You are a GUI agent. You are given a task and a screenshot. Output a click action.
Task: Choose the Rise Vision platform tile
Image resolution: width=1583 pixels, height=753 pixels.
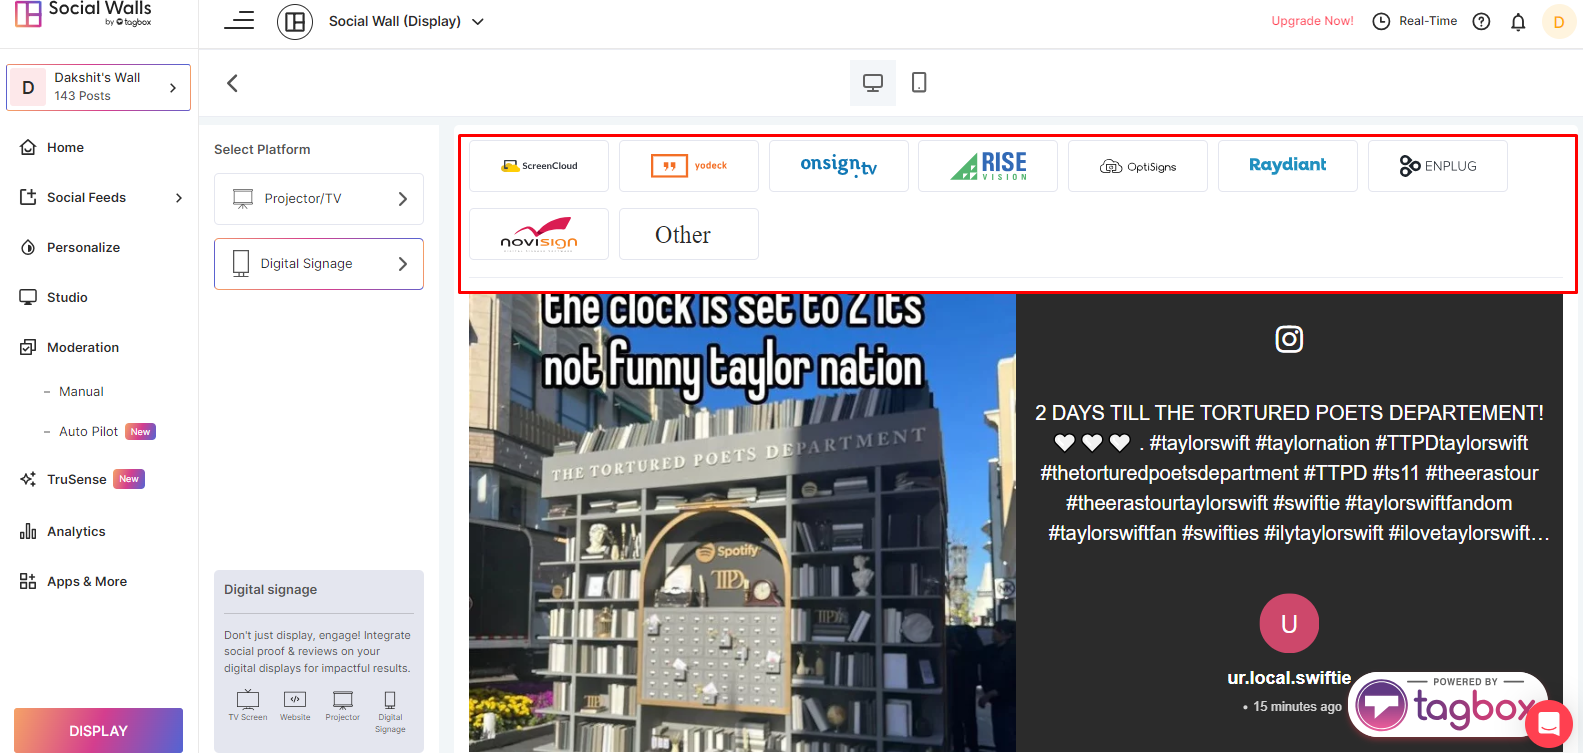click(x=988, y=166)
